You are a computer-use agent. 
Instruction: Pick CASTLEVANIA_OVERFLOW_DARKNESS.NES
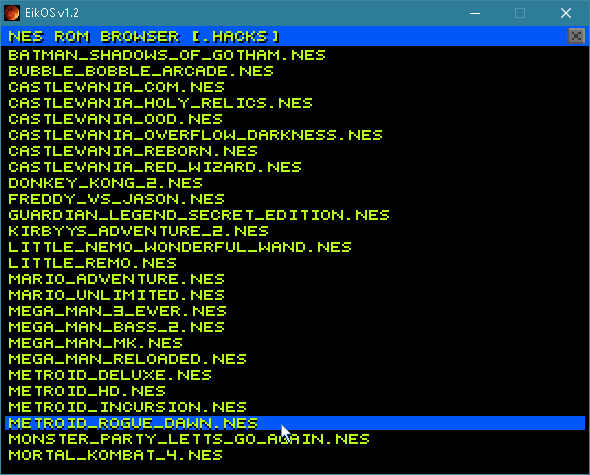tap(195, 135)
